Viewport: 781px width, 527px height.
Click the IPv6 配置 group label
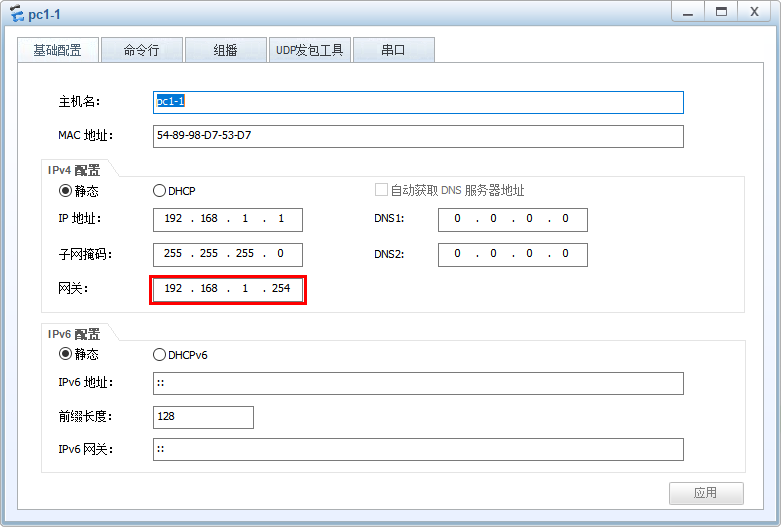[x=74, y=334]
